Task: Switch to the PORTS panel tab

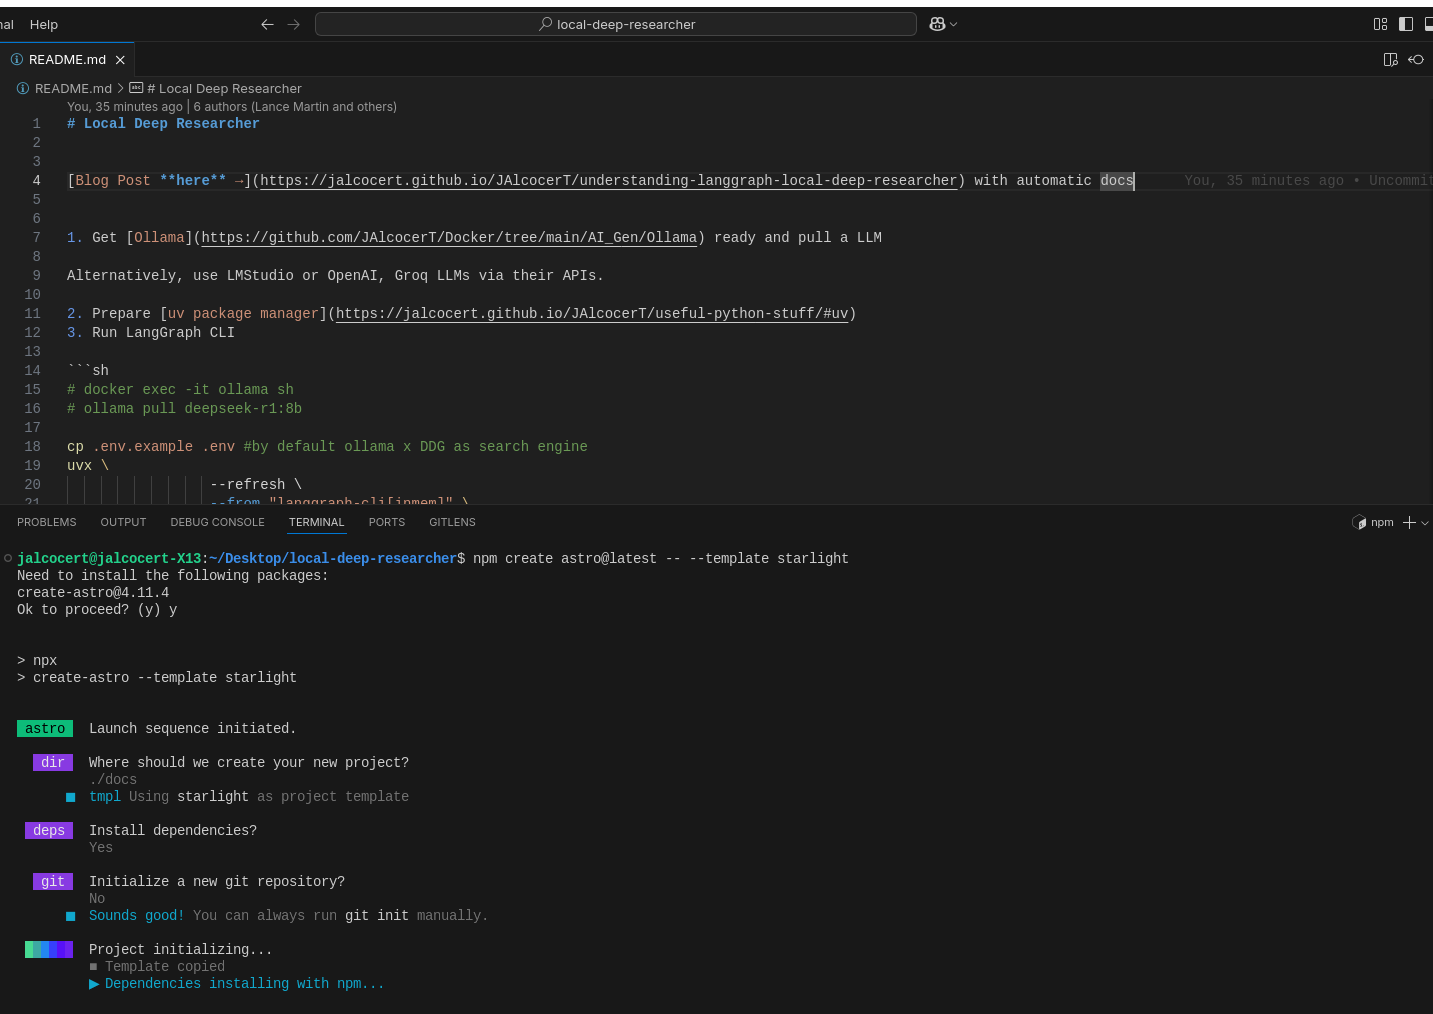Action: 386,522
